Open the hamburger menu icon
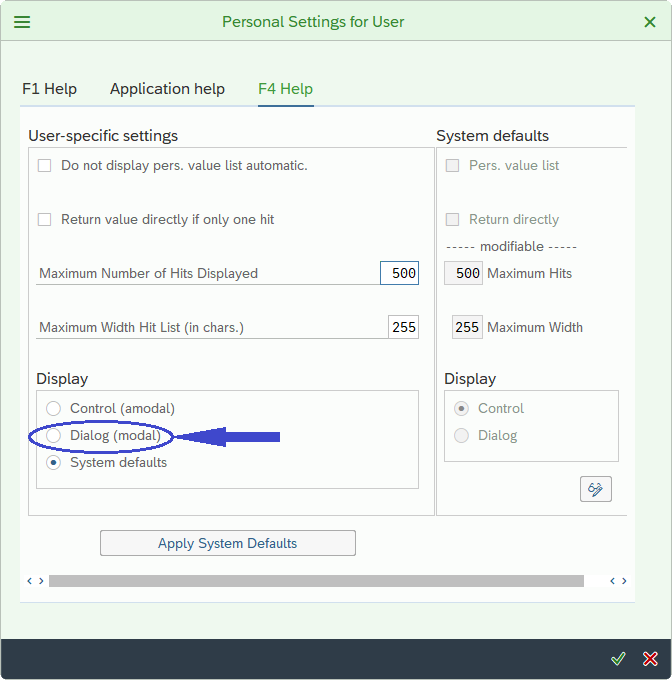Screen dimensions: 672x680 (22, 21)
